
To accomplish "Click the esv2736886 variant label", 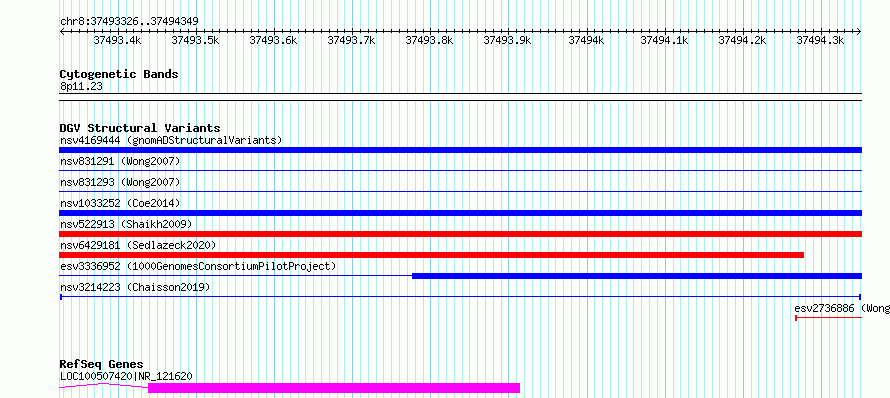I will (842, 308).
